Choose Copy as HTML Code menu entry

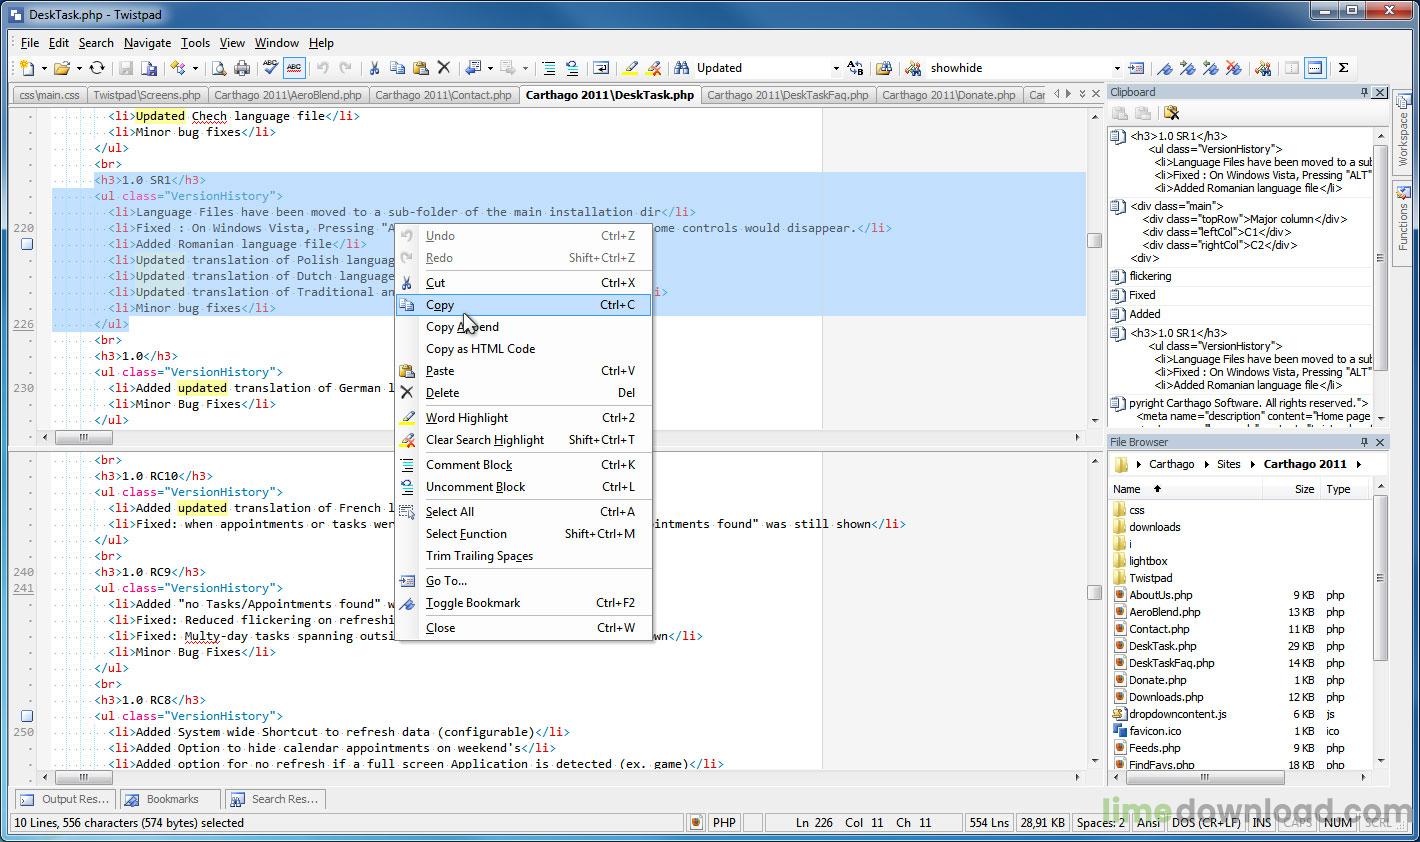tap(480, 349)
